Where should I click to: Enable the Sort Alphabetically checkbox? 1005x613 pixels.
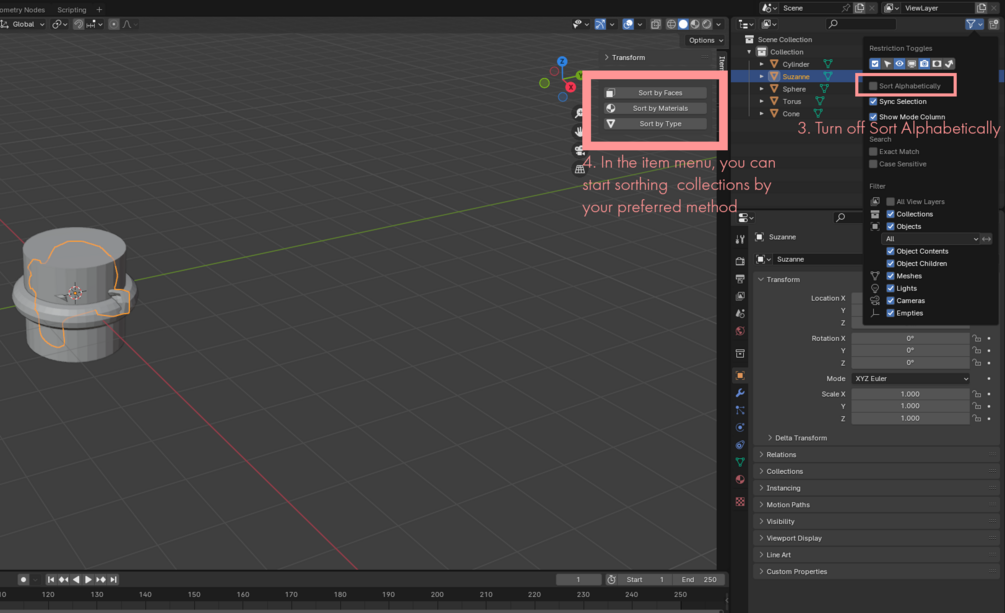[x=873, y=86]
